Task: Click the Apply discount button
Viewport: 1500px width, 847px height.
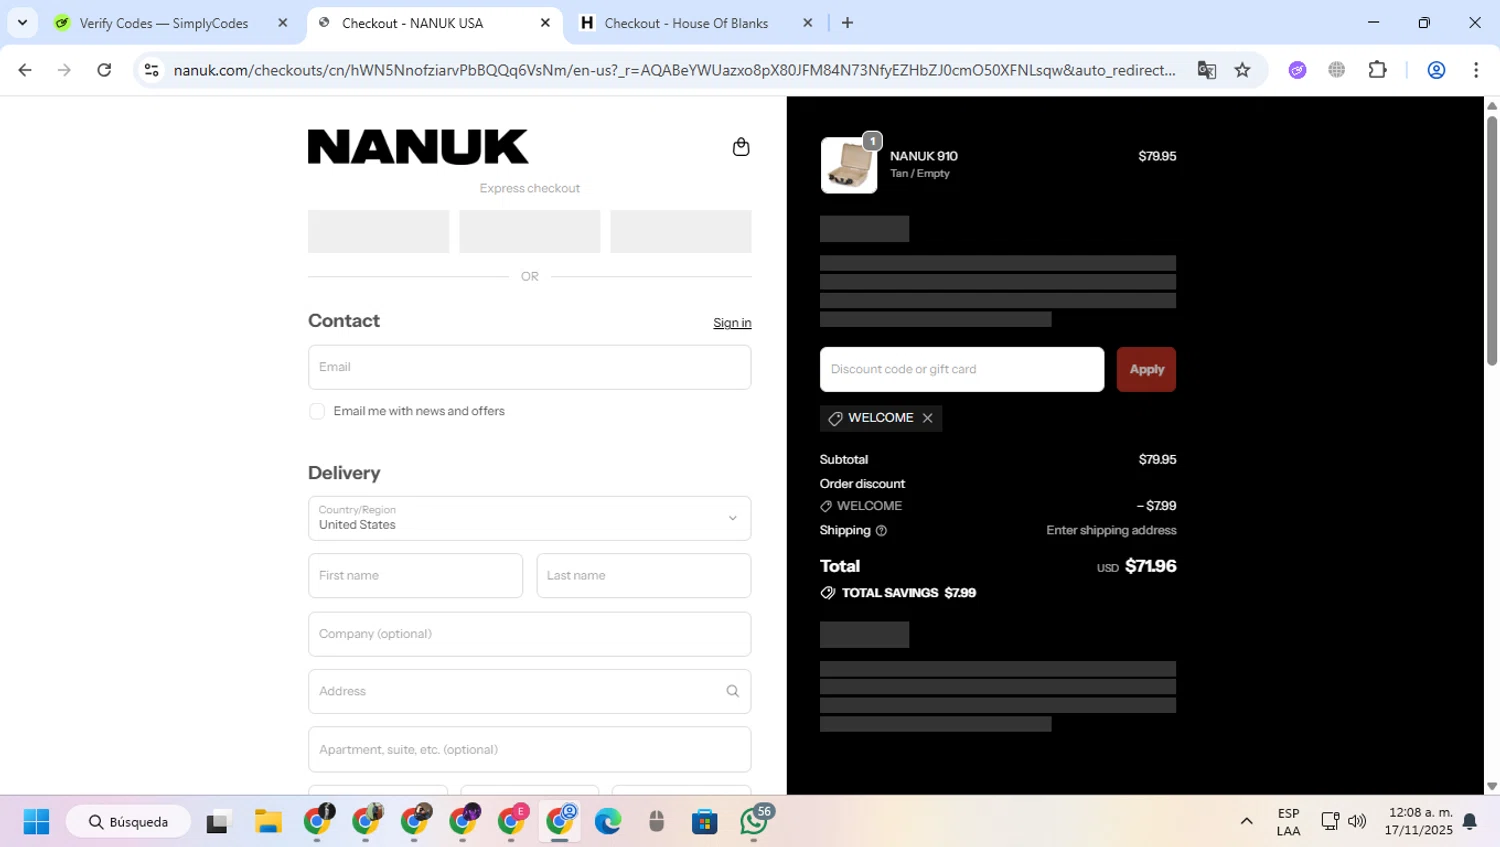Action: pos(1146,369)
